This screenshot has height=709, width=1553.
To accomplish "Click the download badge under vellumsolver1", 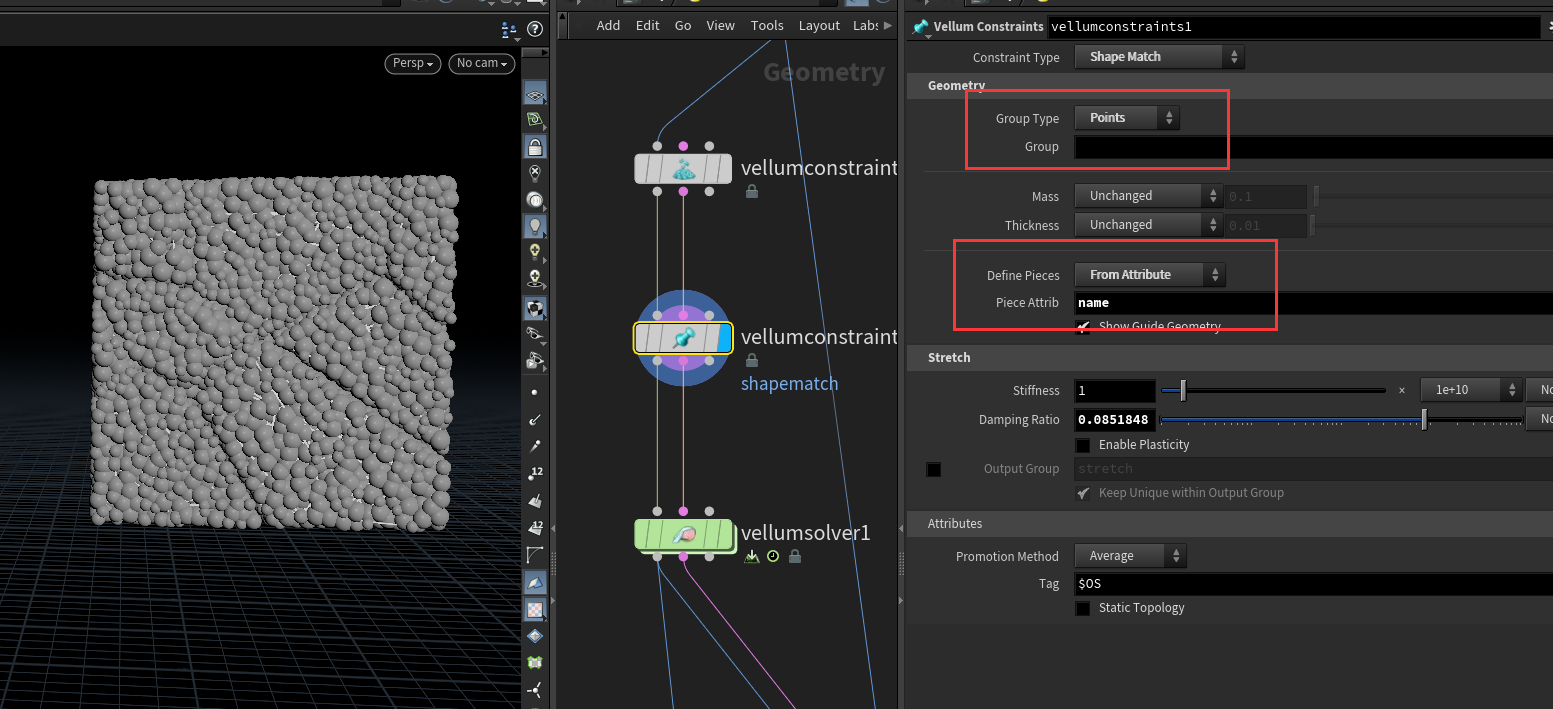I will click(x=751, y=557).
